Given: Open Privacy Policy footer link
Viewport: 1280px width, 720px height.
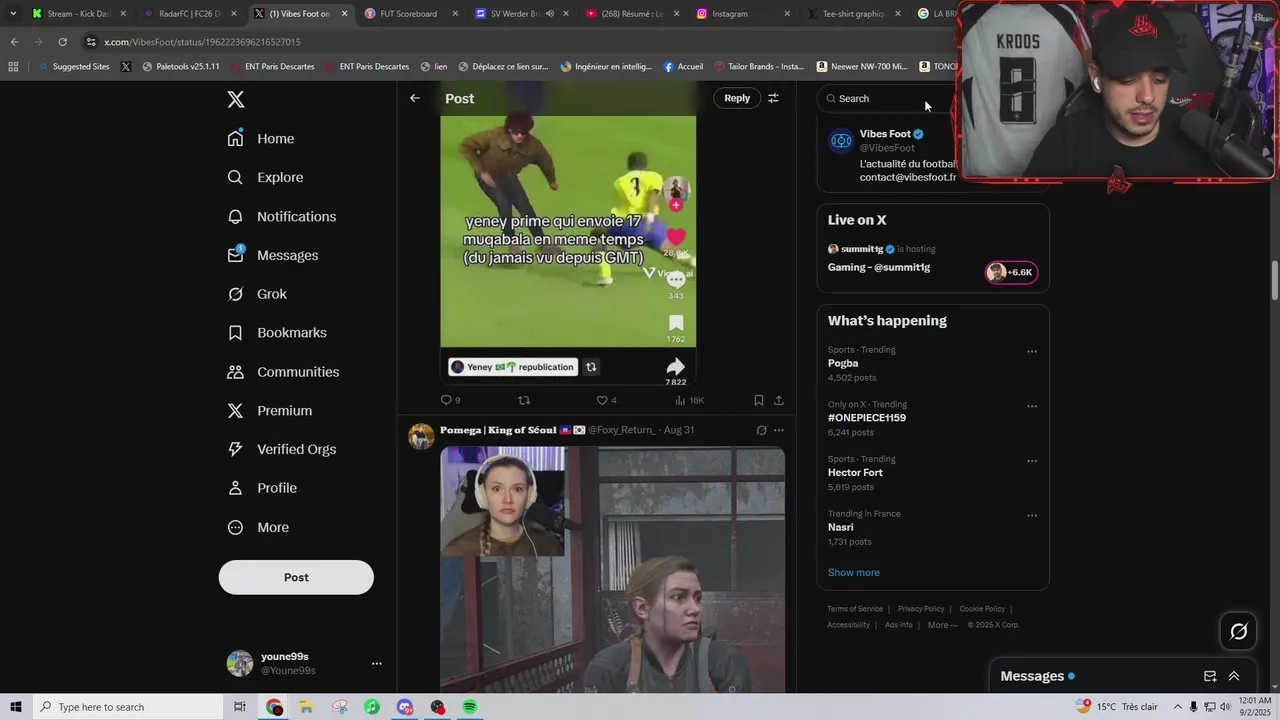Looking at the screenshot, I should 921,609.
